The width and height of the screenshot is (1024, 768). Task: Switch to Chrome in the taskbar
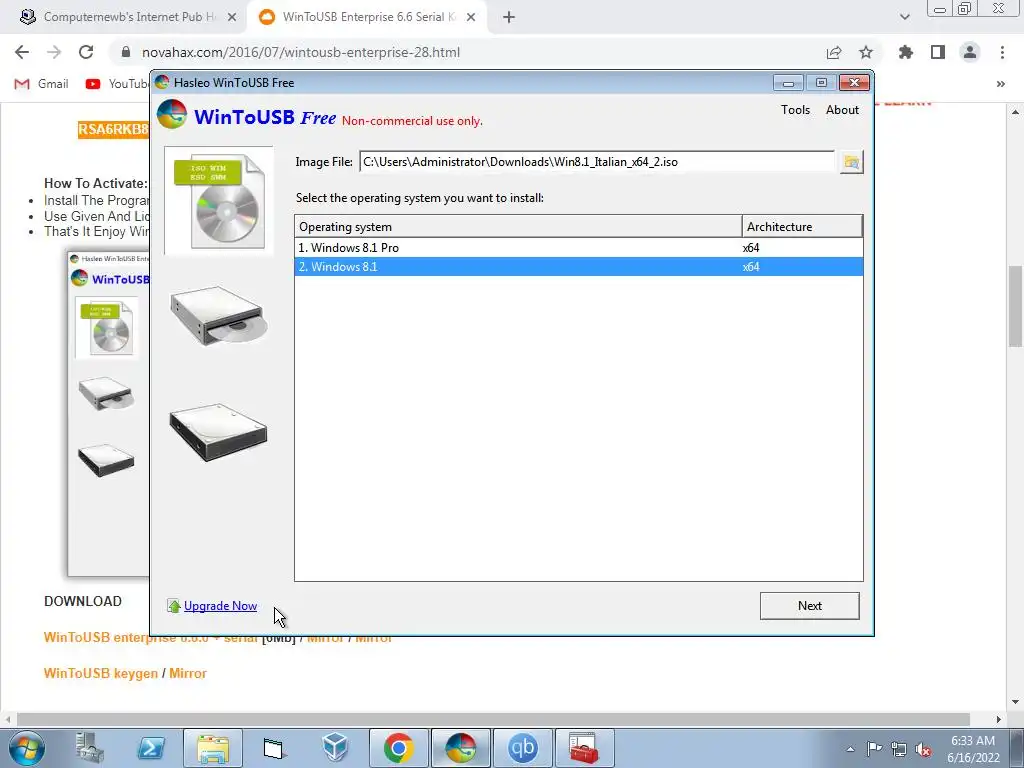click(x=398, y=748)
